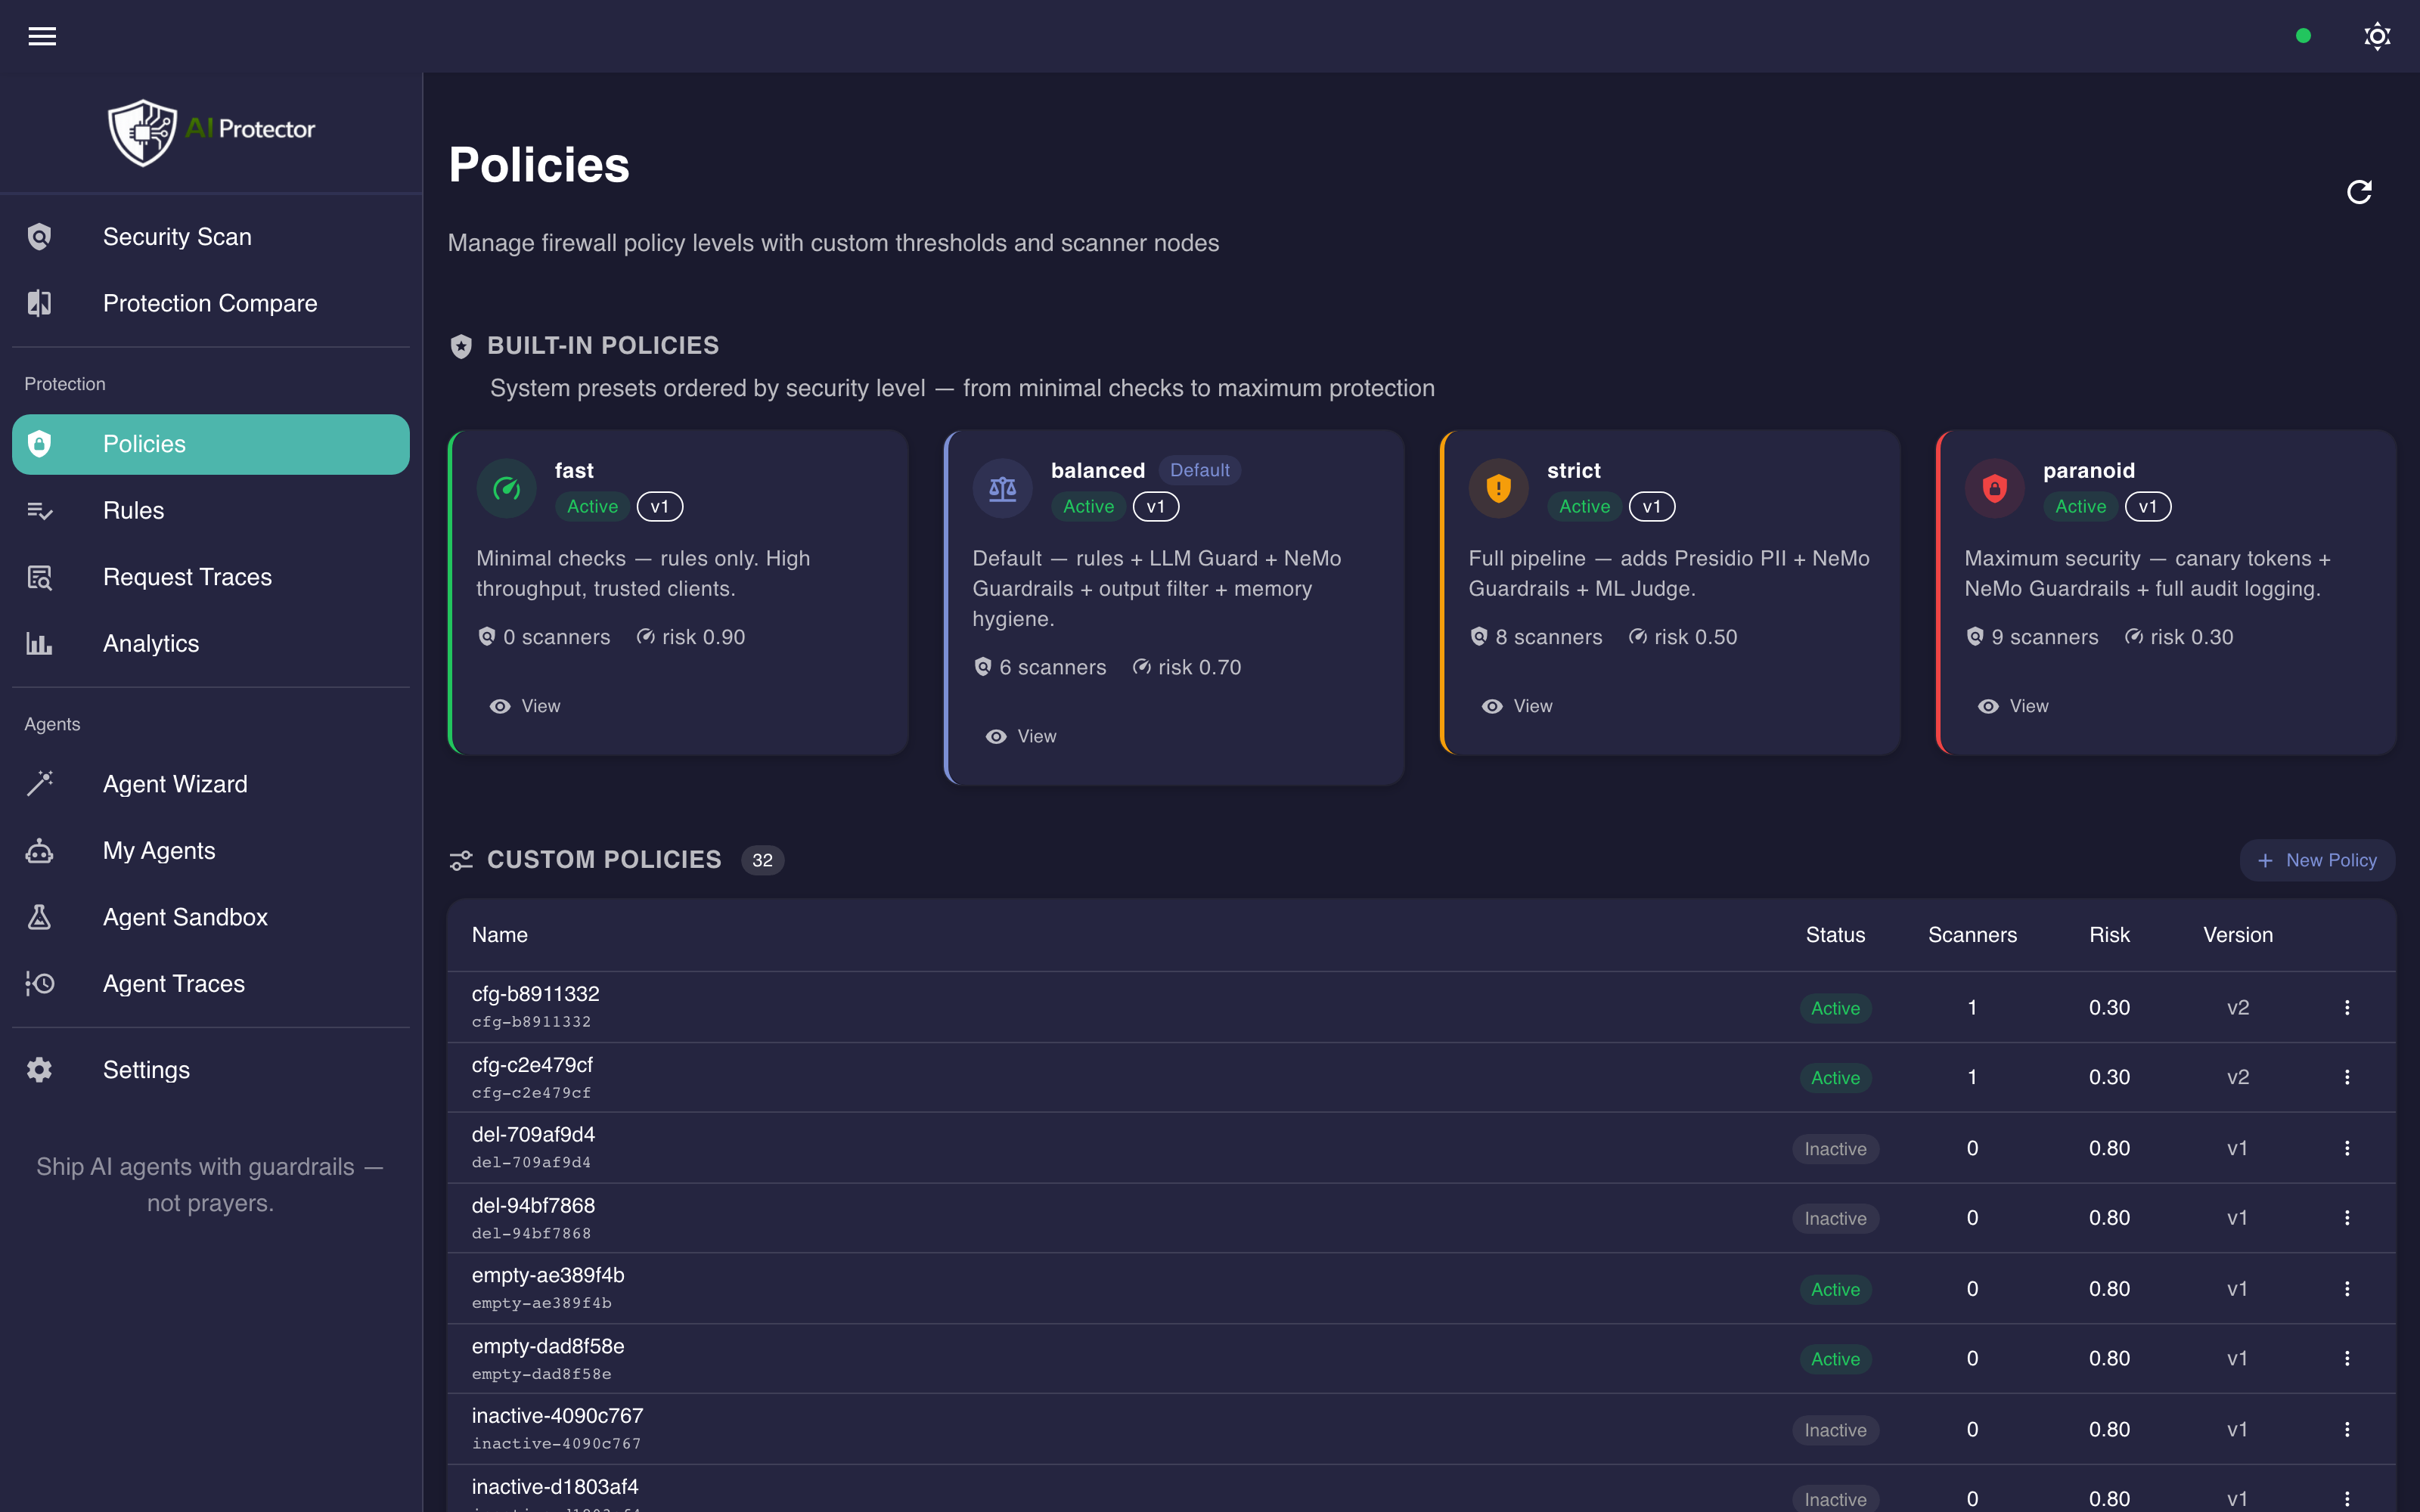Image resolution: width=2420 pixels, height=1512 pixels.
Task: Click 8 scanners on strict card
Action: click(1536, 637)
